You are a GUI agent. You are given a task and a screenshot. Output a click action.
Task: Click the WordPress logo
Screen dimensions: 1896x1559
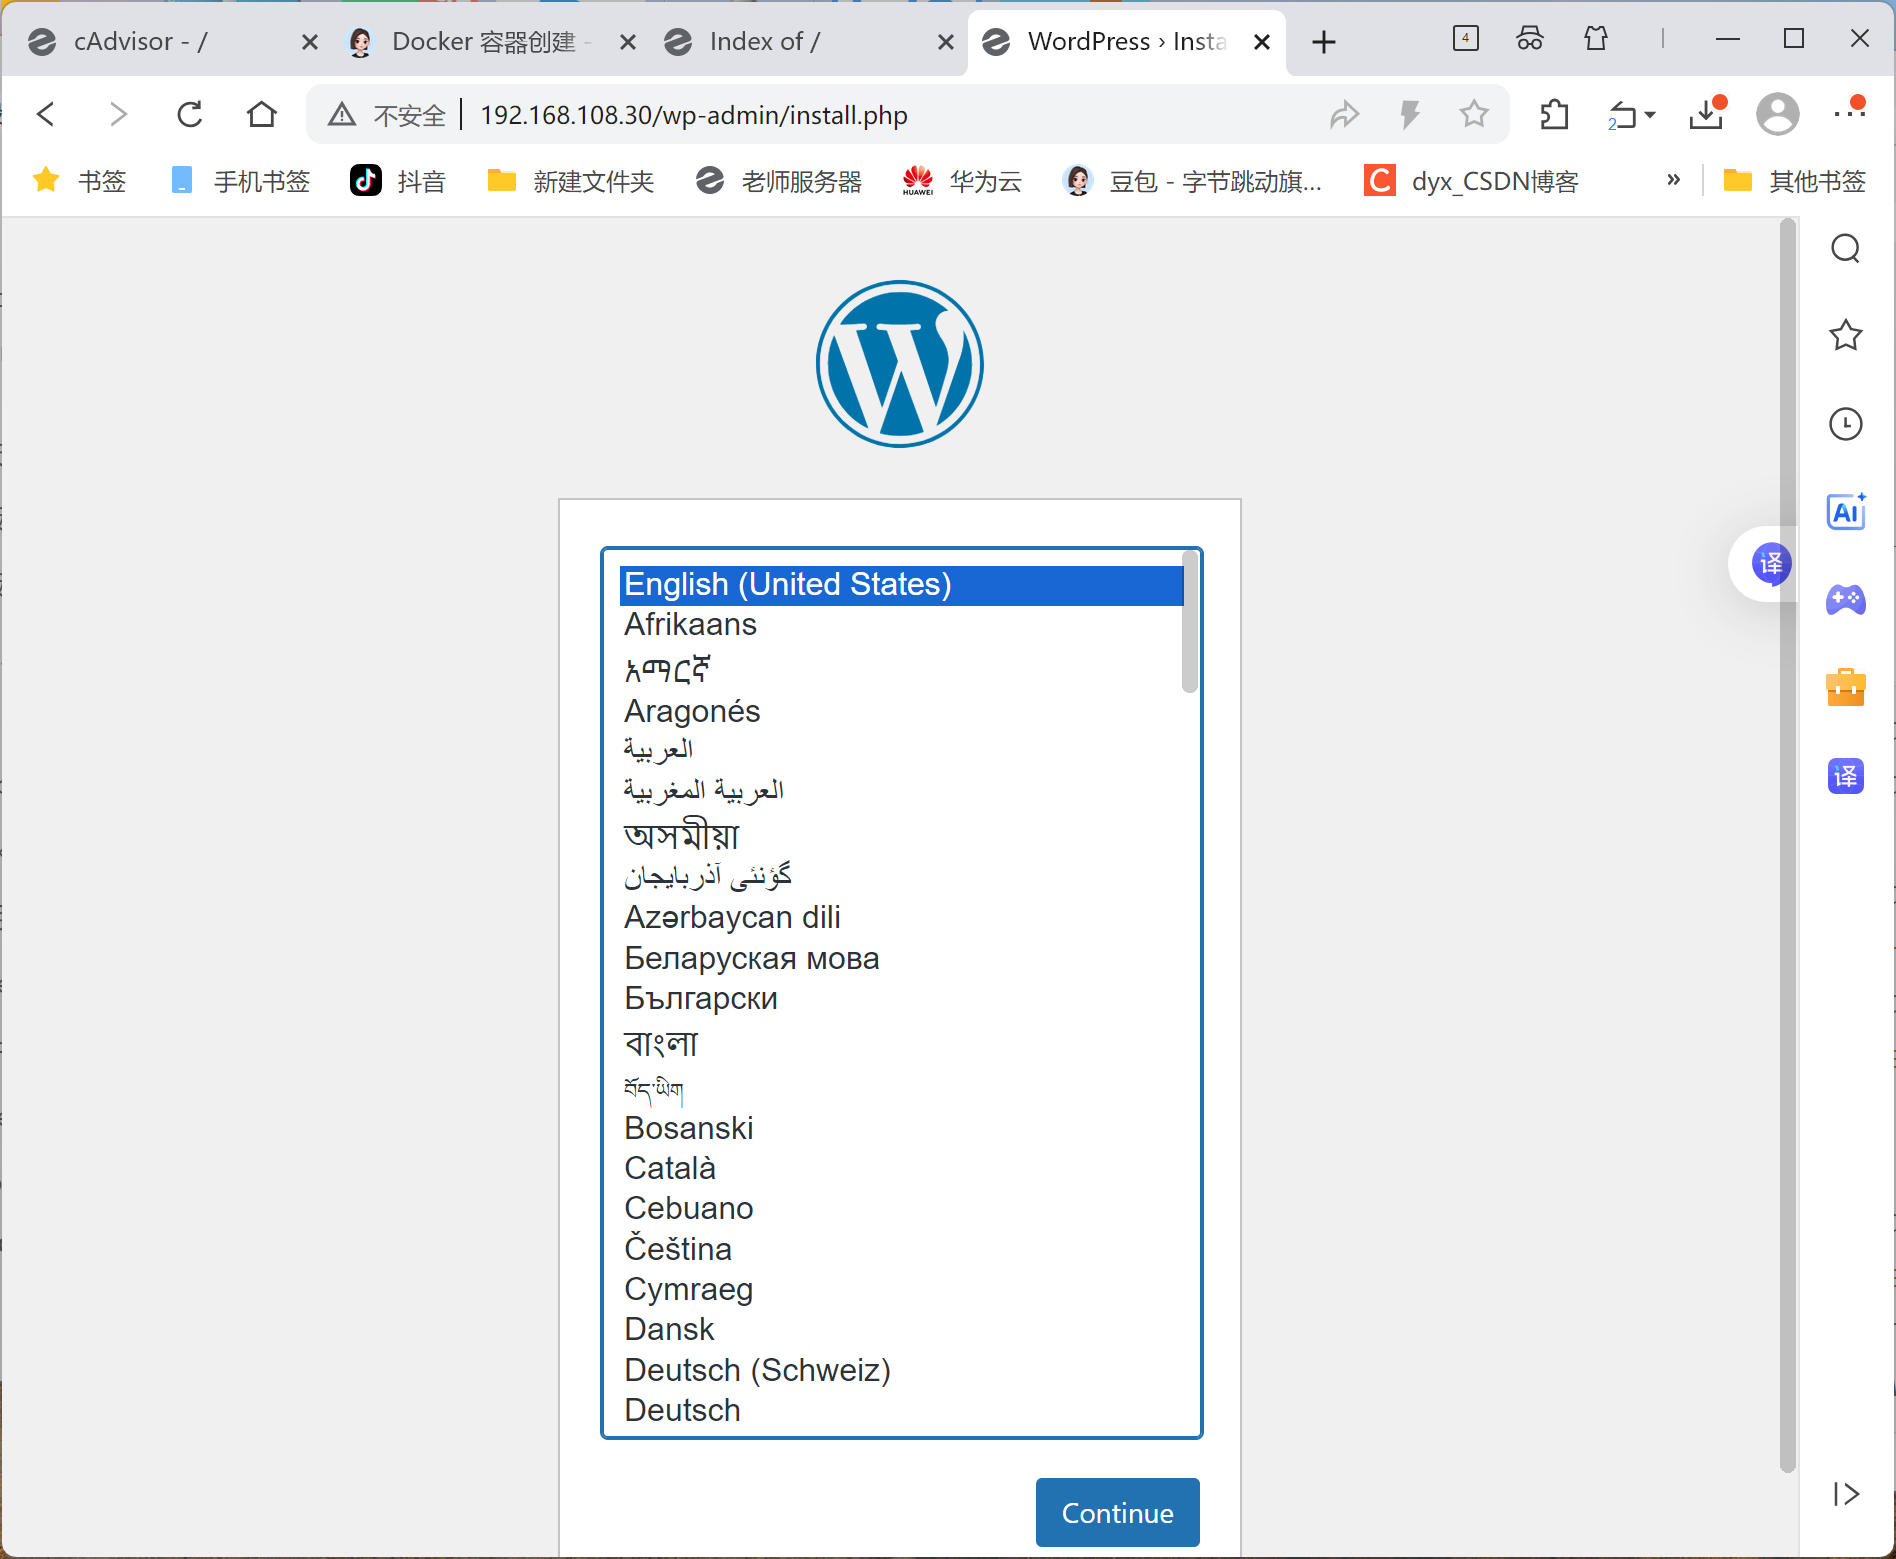click(x=900, y=364)
